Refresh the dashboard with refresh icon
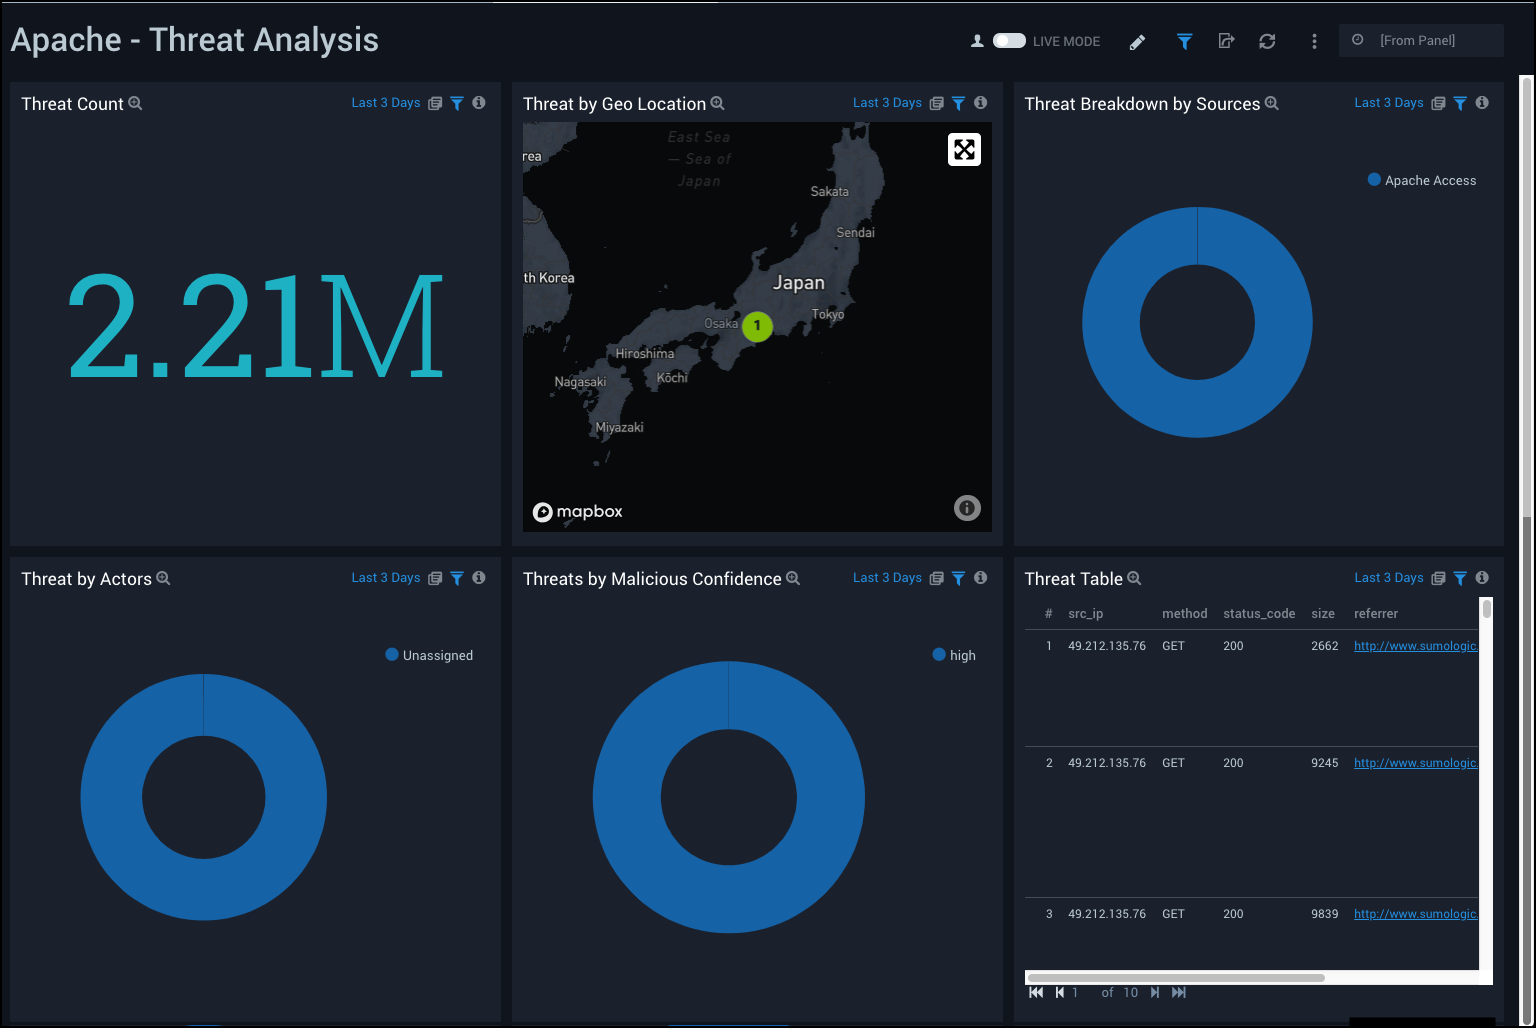 click(1267, 41)
